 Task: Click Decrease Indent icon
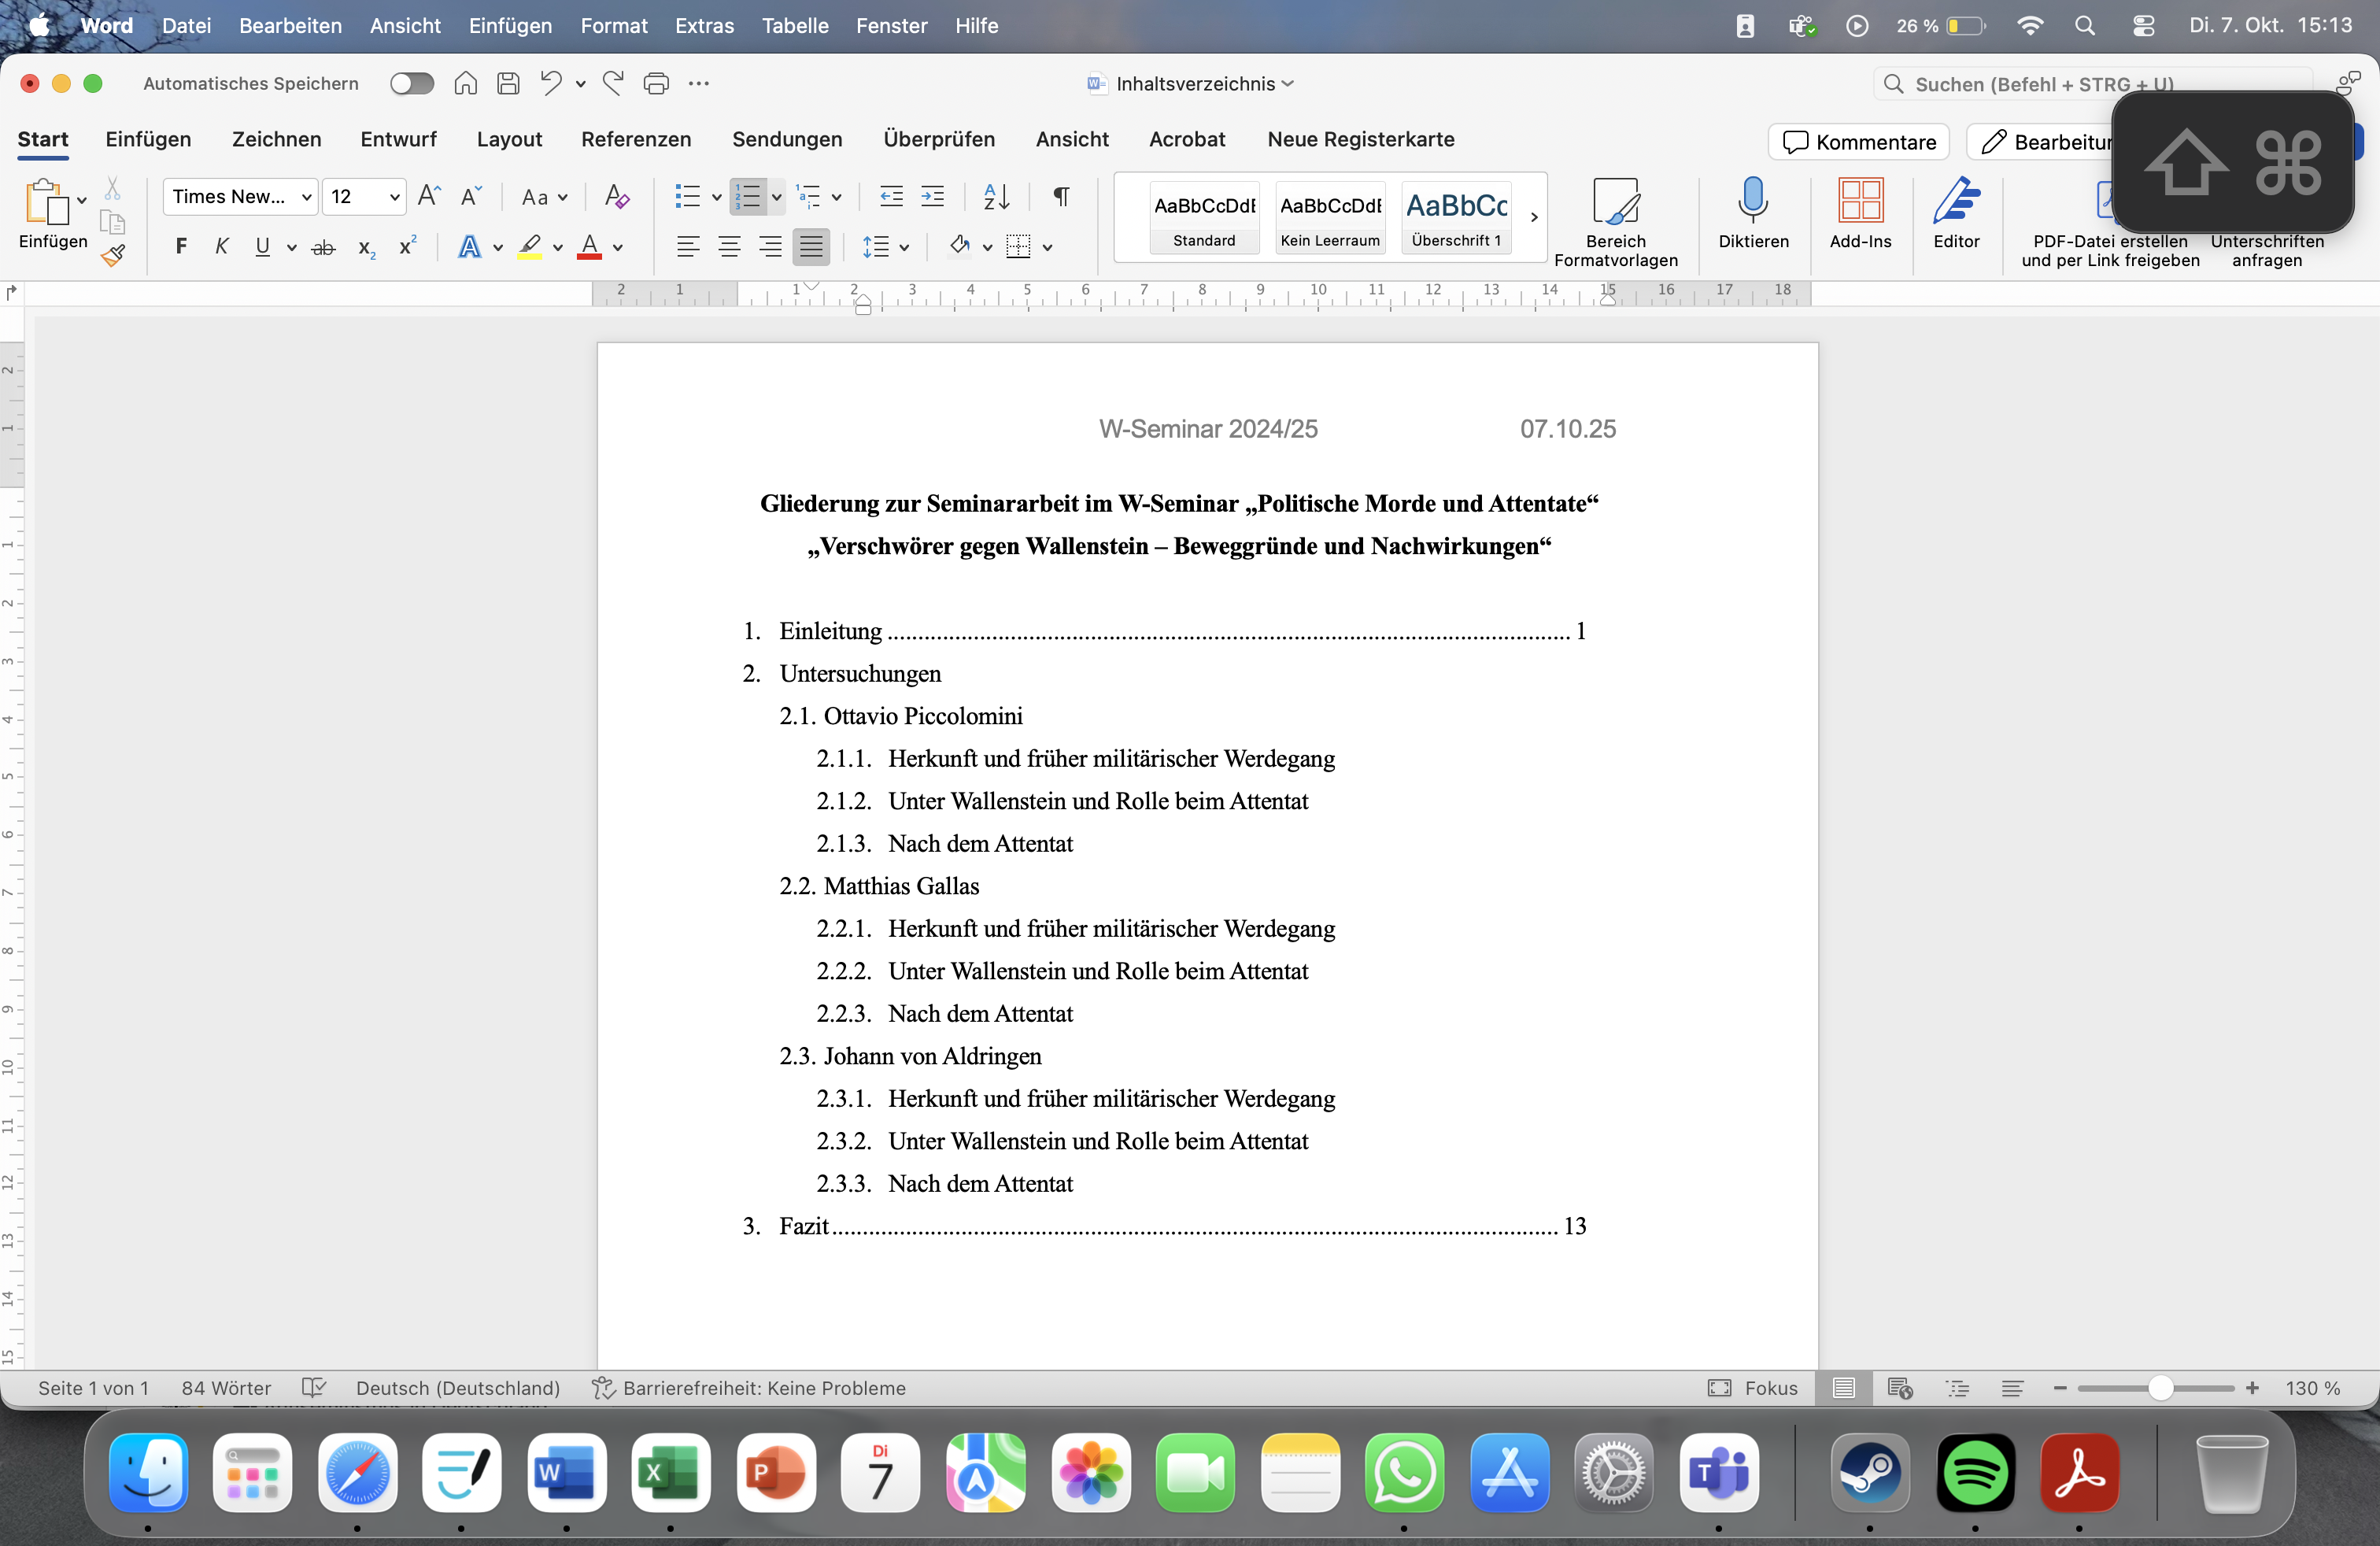[x=891, y=197]
